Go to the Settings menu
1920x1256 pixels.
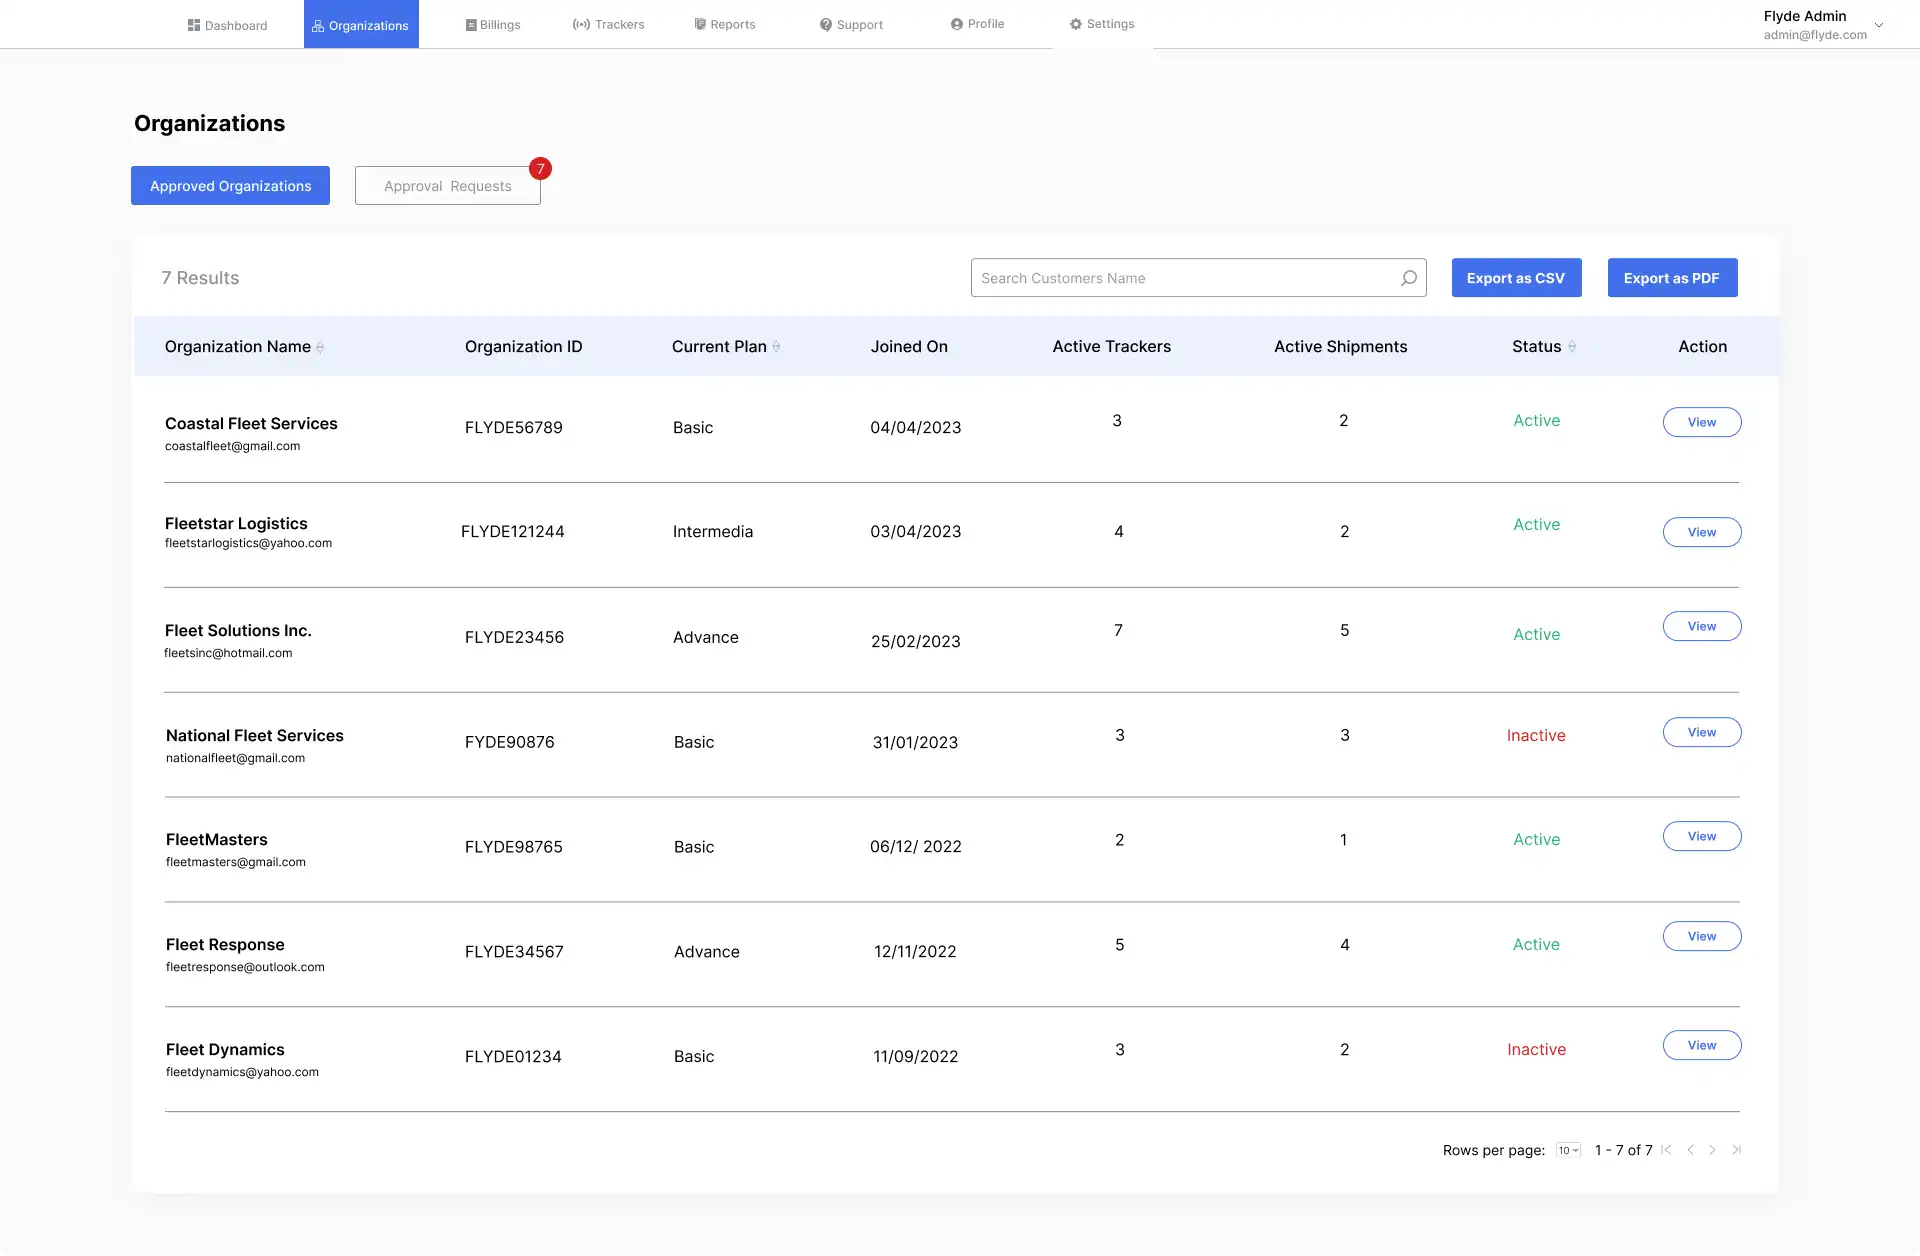1102,24
